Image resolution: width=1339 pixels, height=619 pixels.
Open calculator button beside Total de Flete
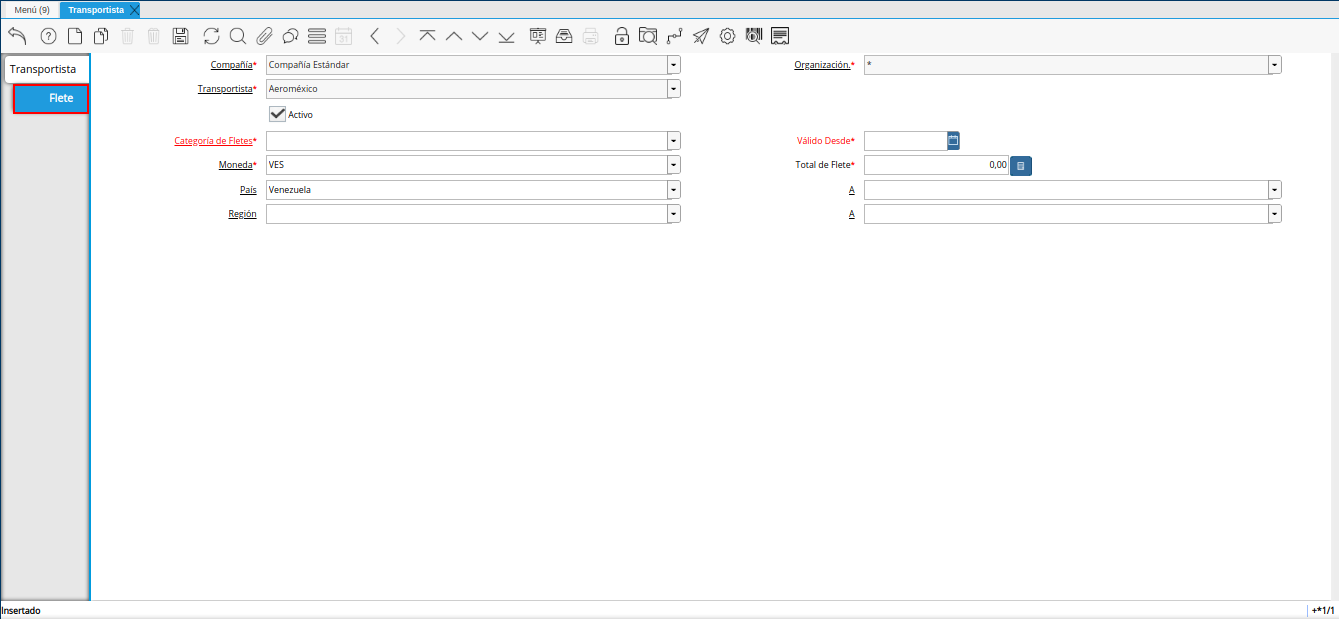click(x=1020, y=165)
